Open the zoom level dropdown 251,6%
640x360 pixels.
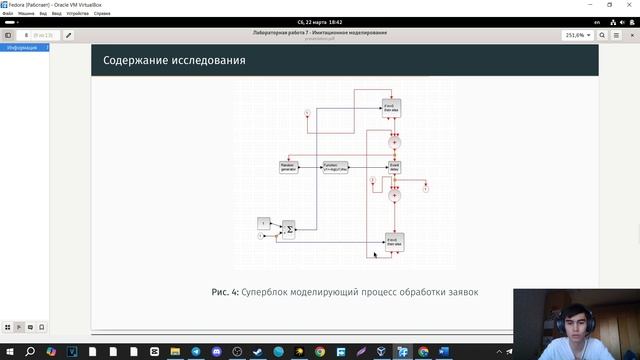click(x=578, y=36)
